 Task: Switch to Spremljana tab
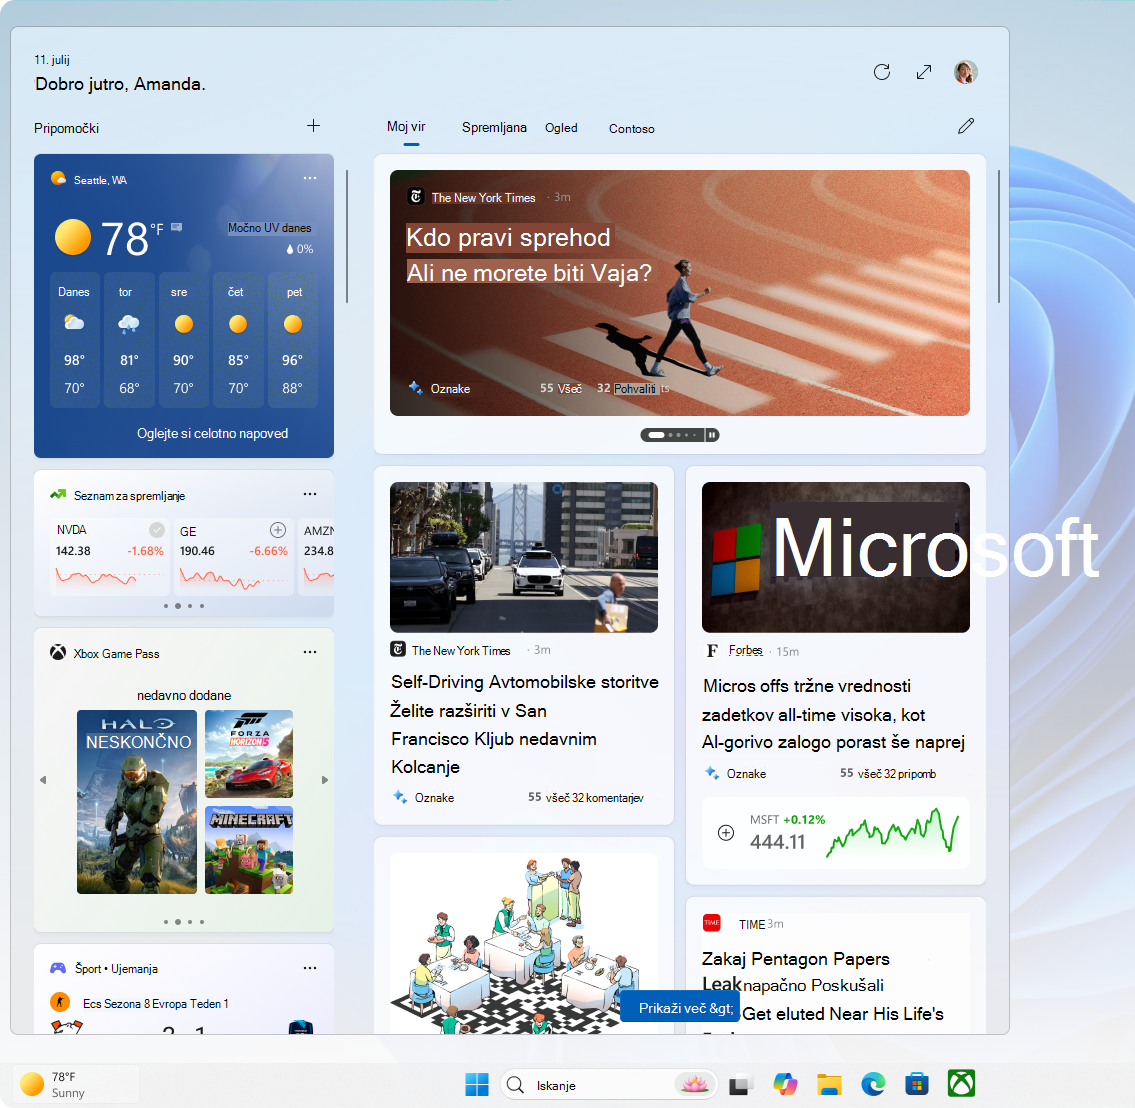pyautogui.click(x=494, y=127)
